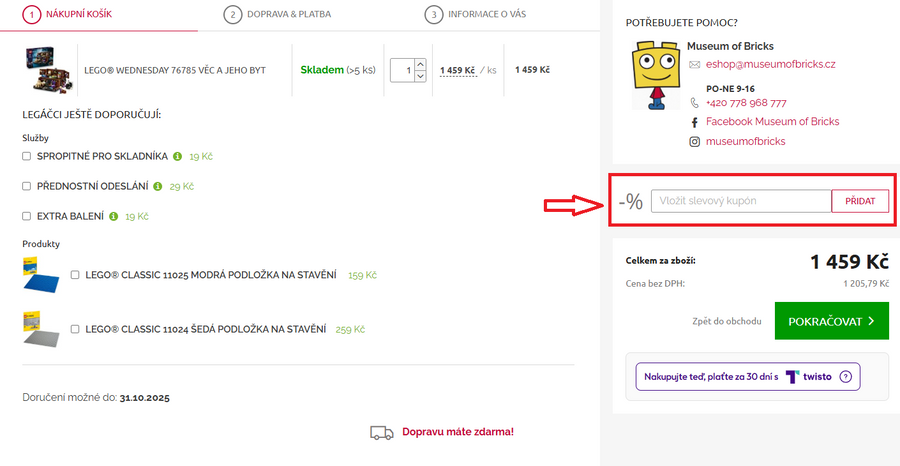Screen dimensions: 900x466
Task: Open museumofbricks Instagram link
Action: pos(746,141)
